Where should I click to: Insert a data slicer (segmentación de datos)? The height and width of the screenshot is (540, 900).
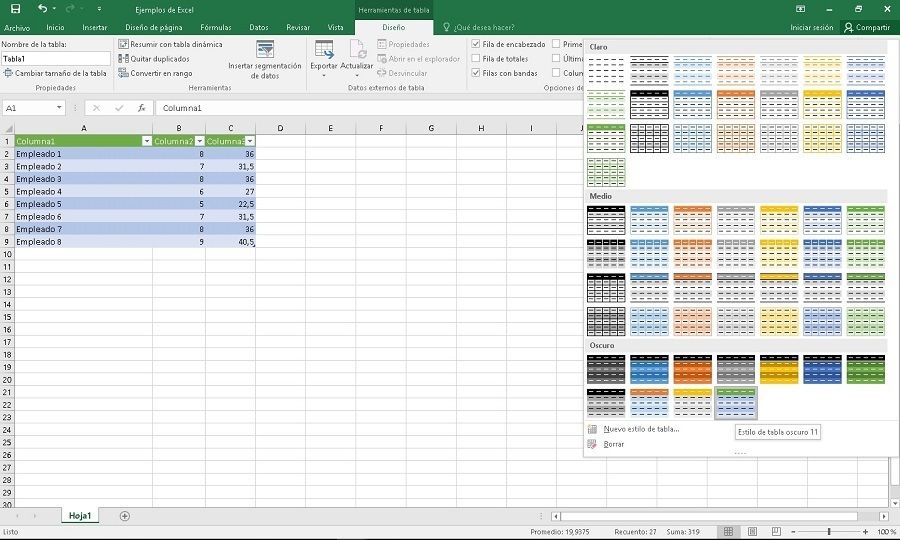pos(265,60)
